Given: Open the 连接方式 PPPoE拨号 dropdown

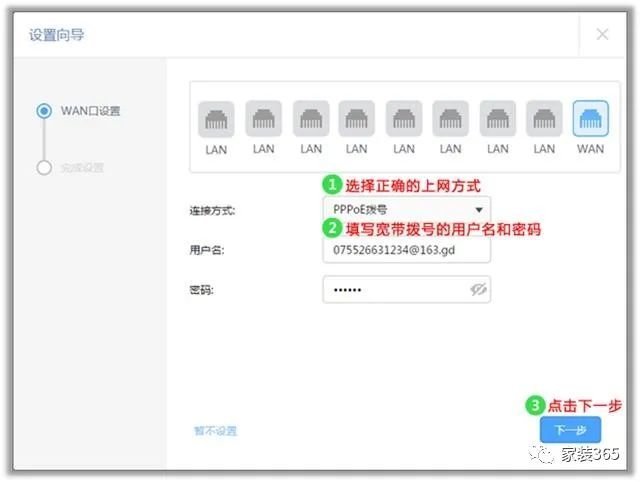Looking at the screenshot, I should click(x=407, y=210).
